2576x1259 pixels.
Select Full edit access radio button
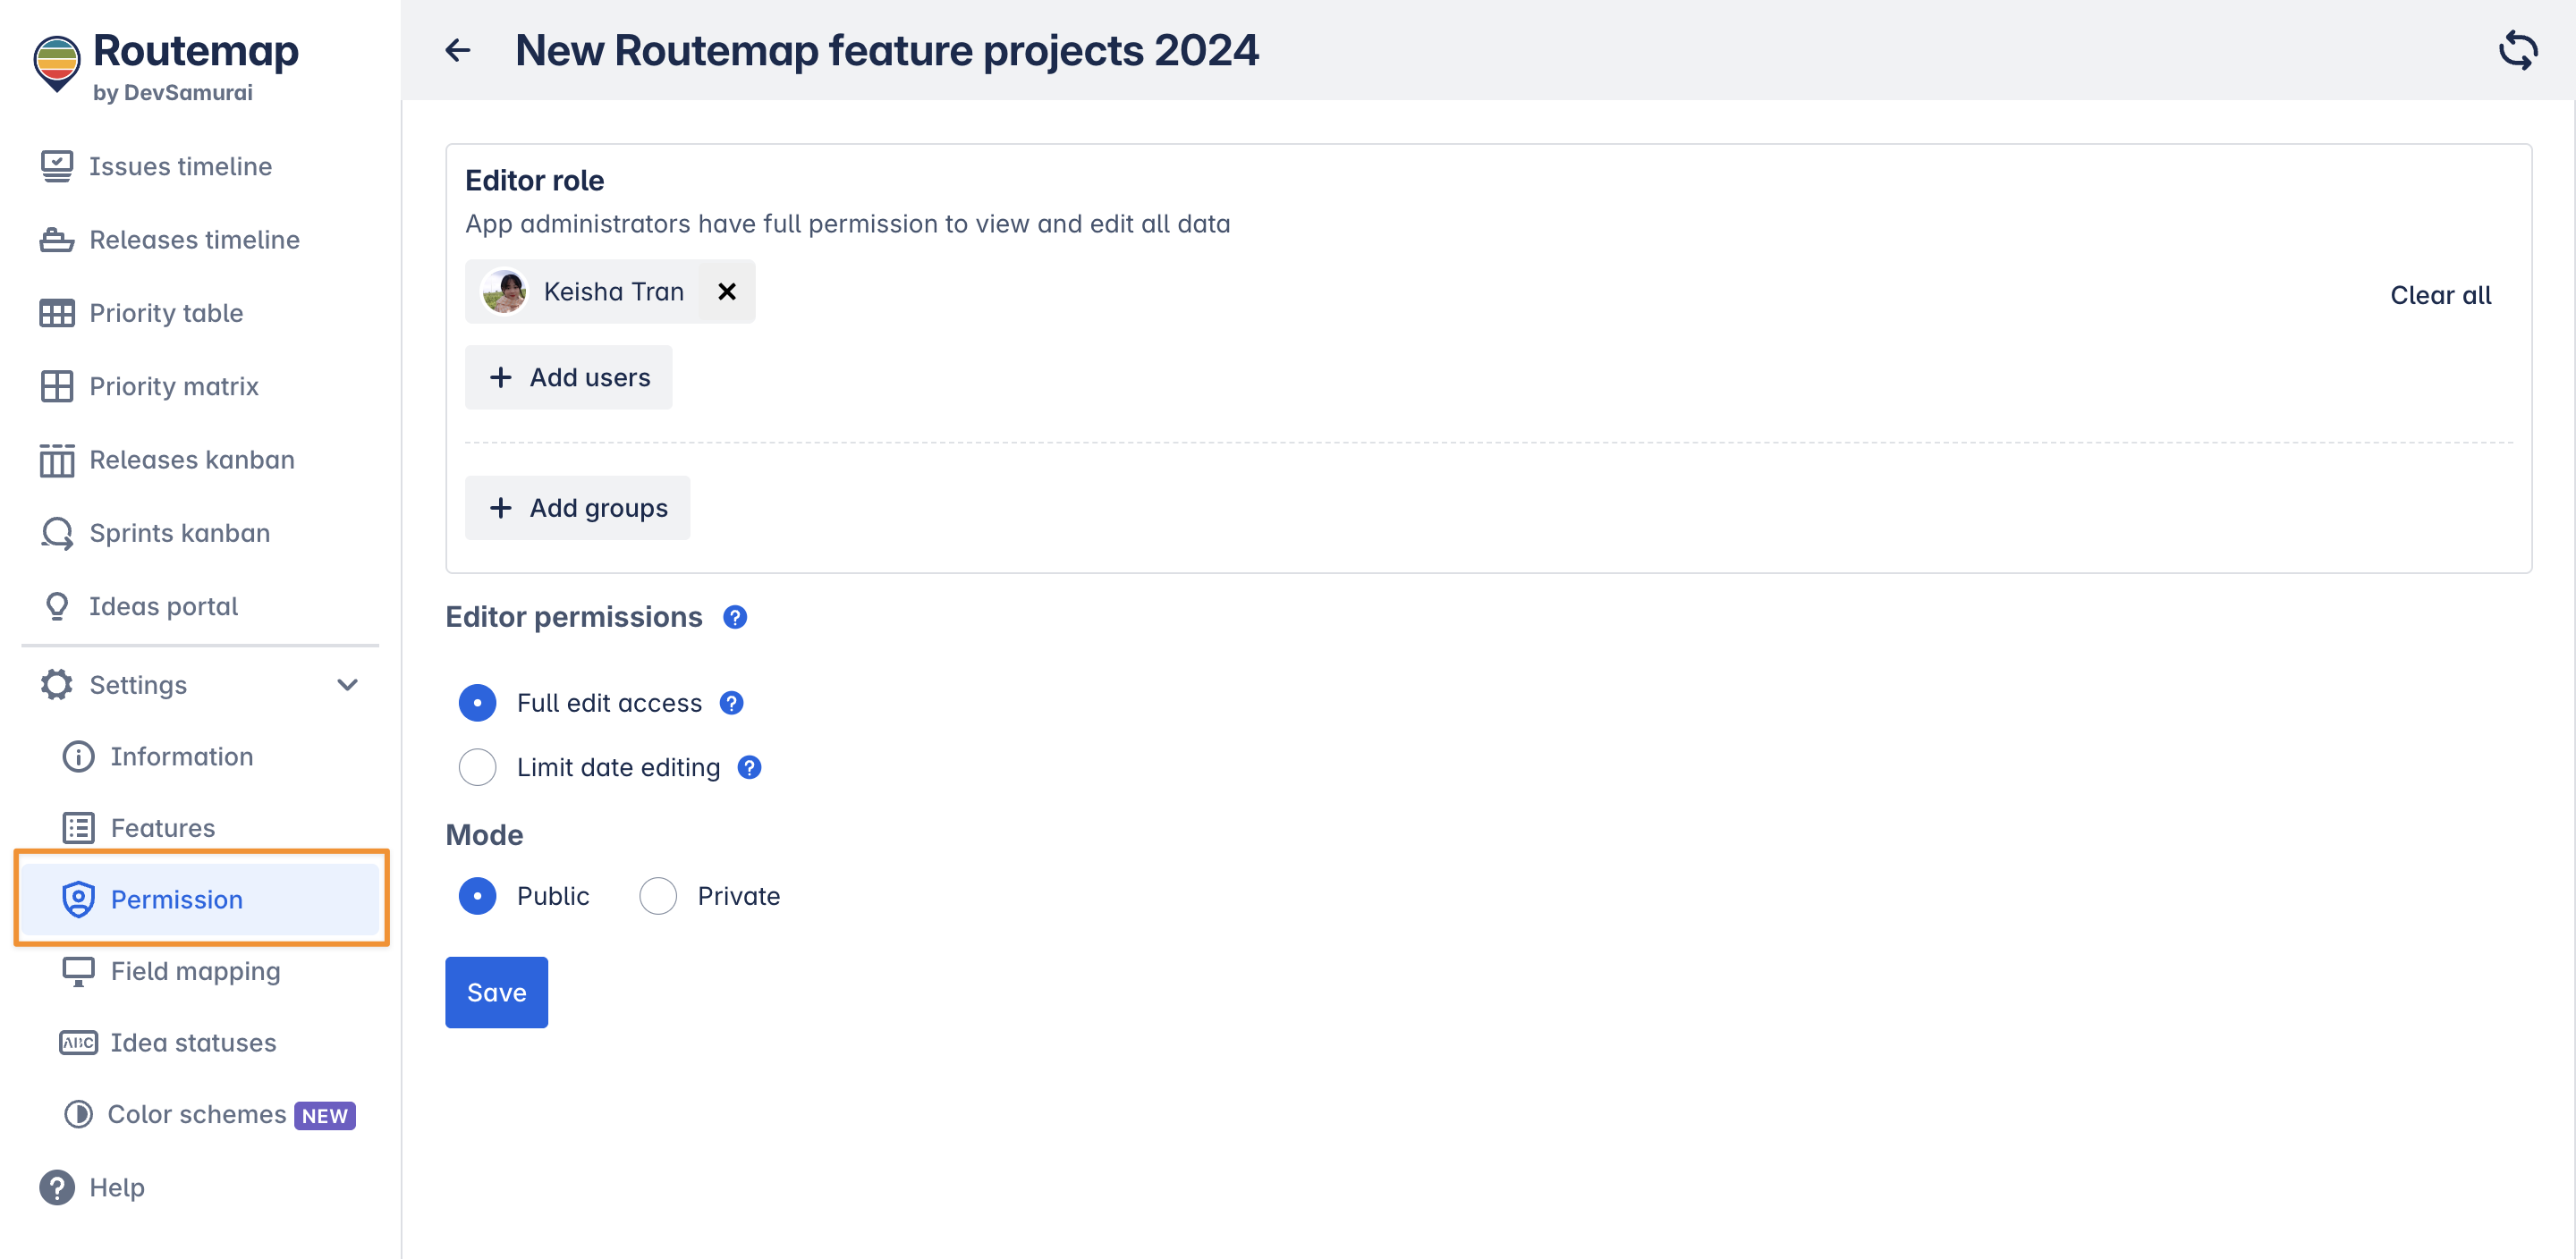point(477,703)
